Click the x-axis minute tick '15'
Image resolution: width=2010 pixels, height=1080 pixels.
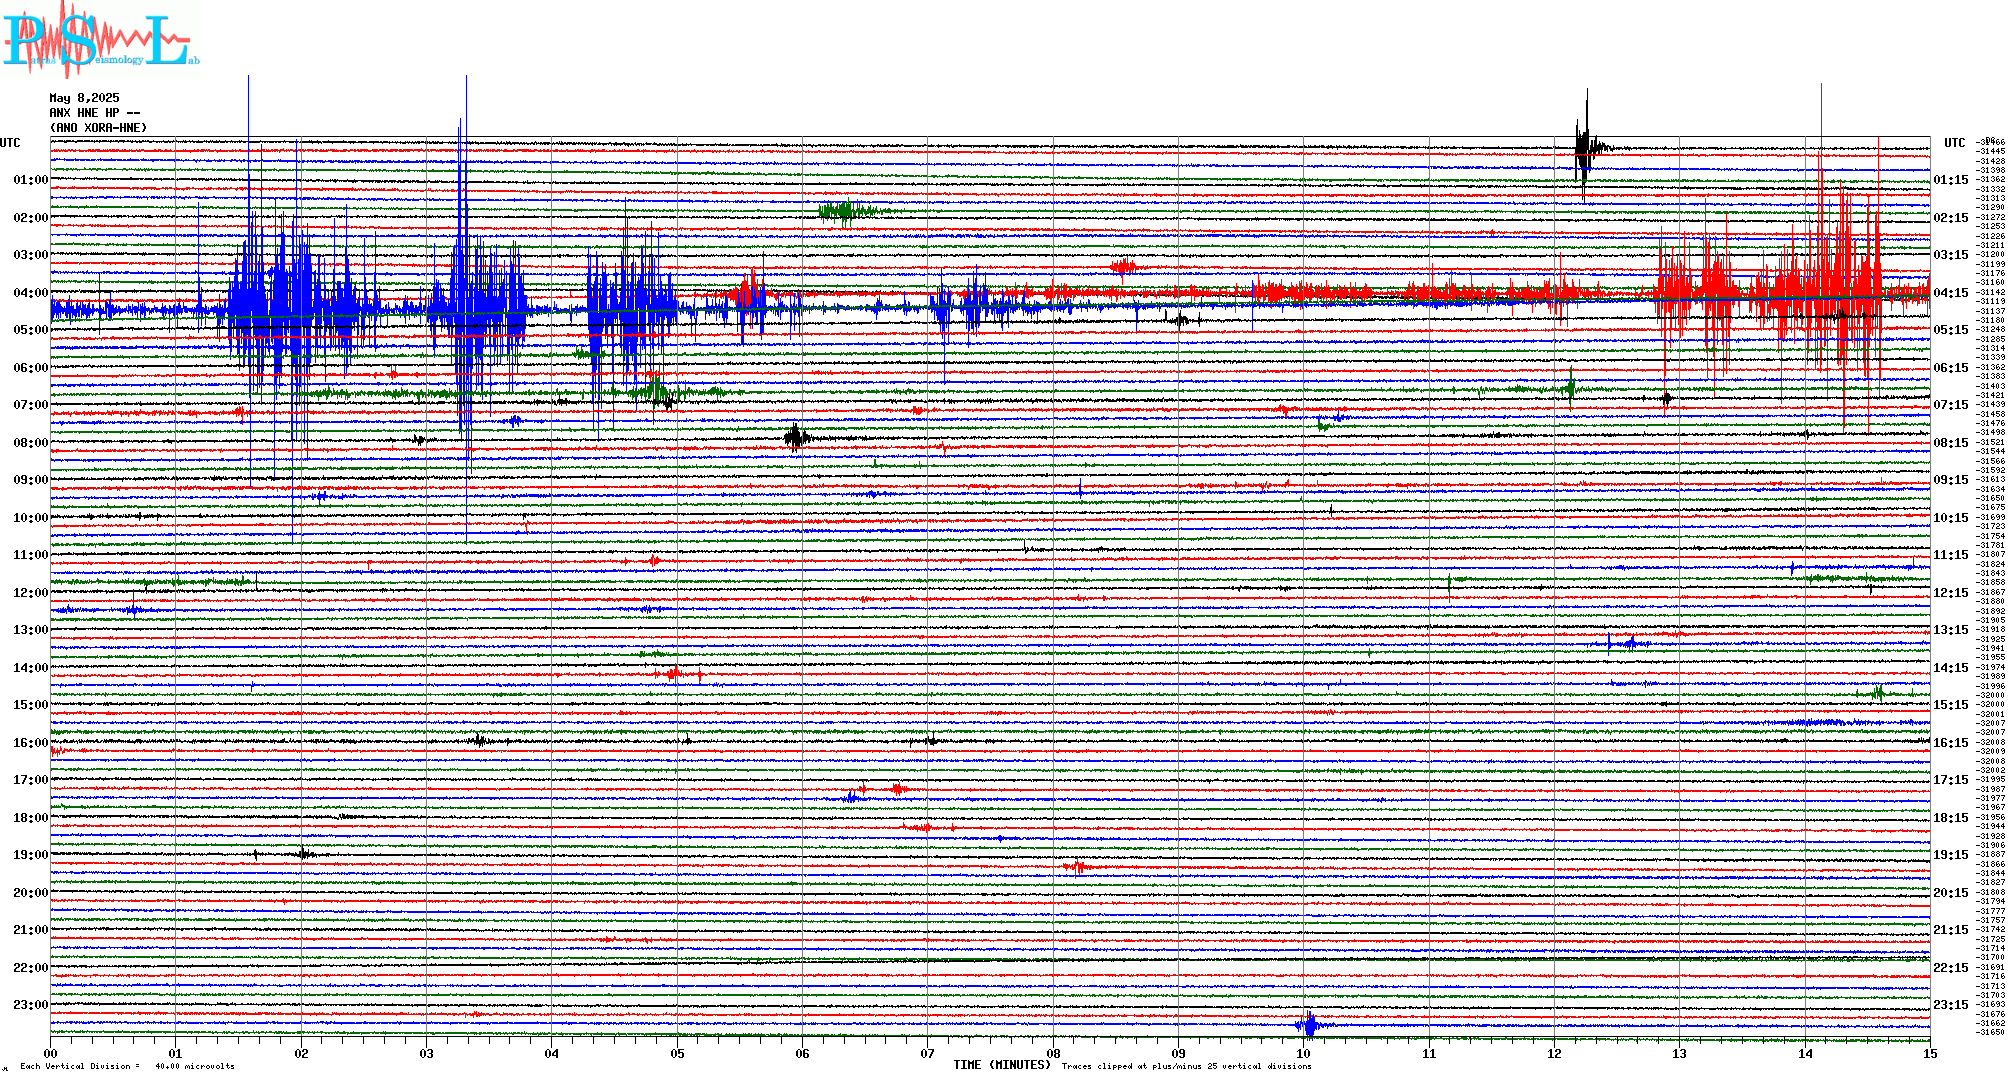click(x=1930, y=1053)
